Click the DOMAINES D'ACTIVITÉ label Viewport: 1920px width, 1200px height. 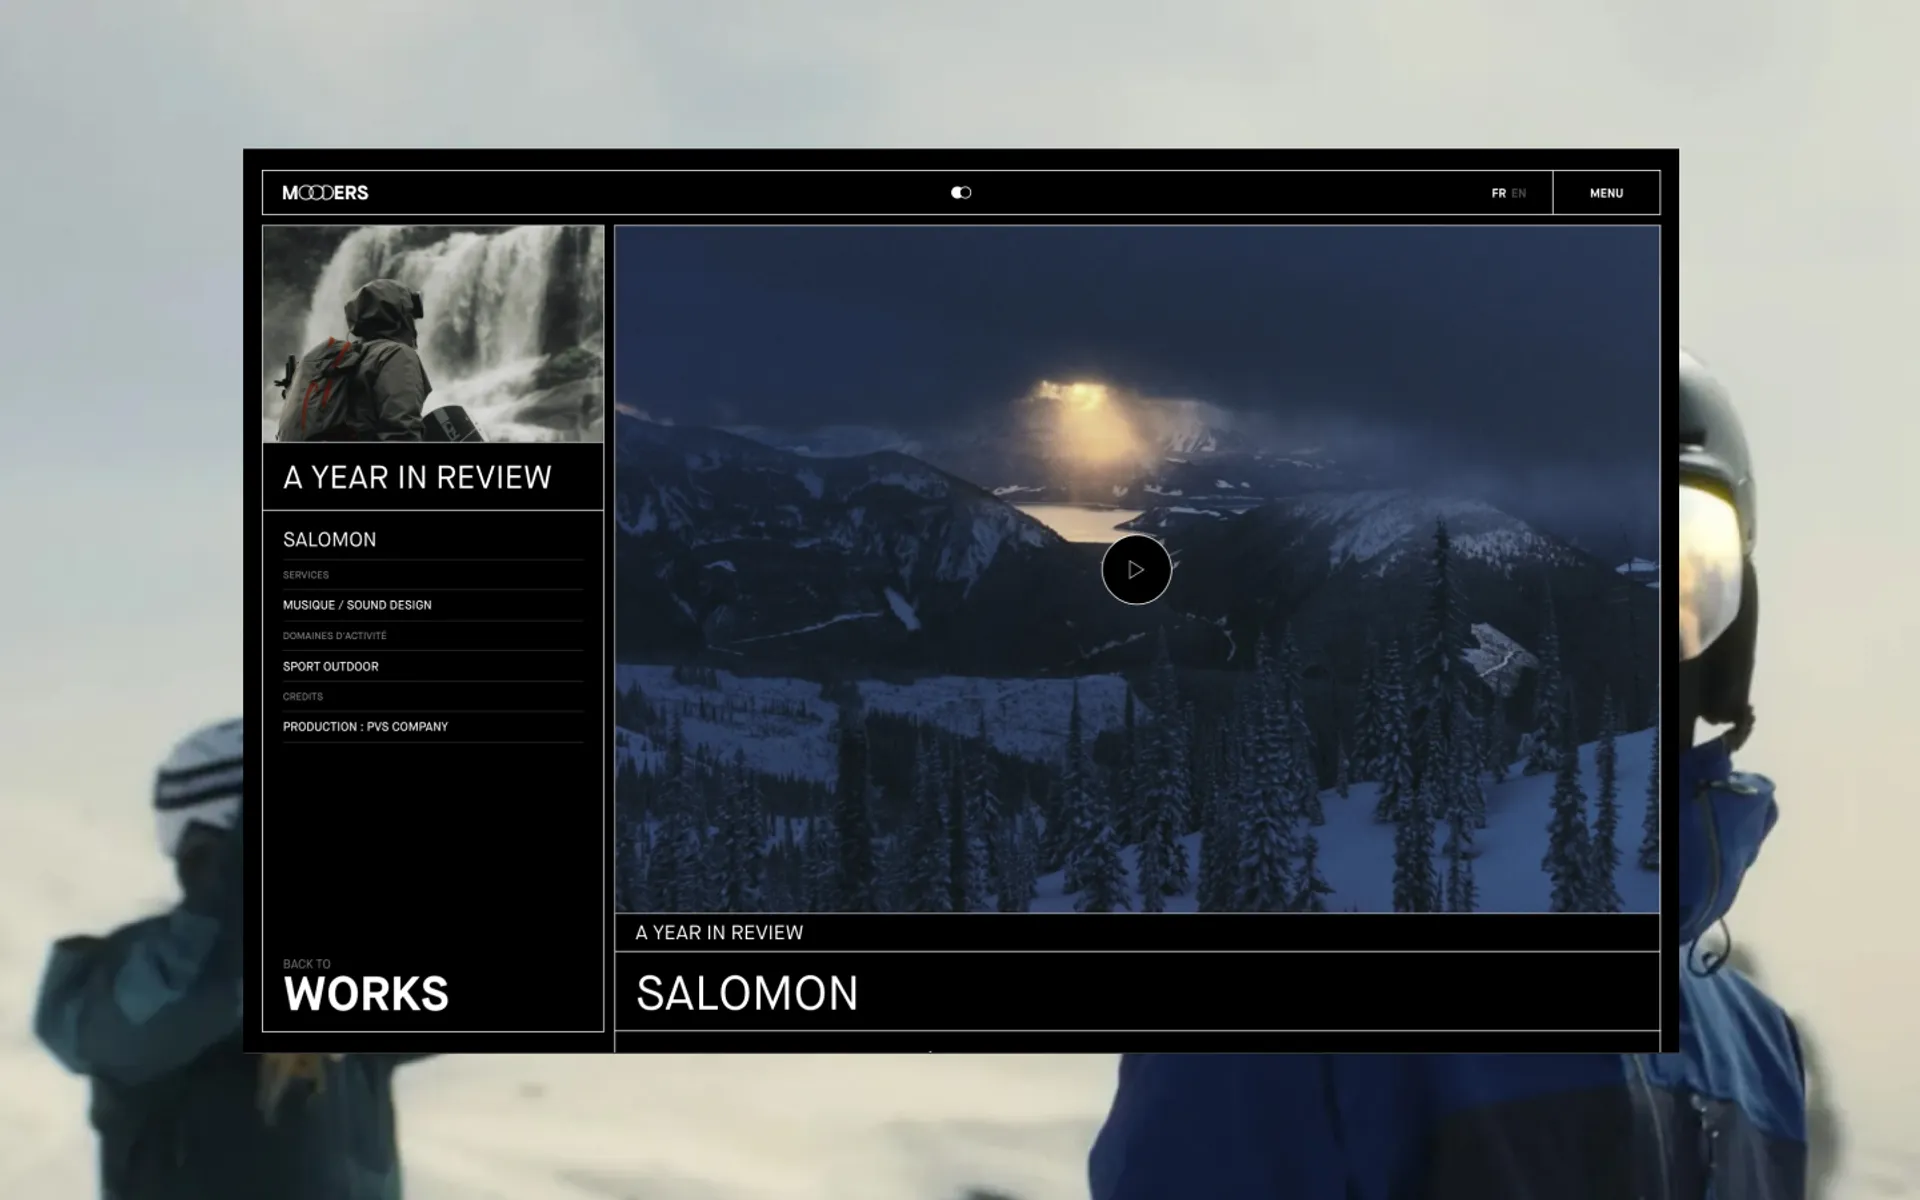[x=334, y=636]
